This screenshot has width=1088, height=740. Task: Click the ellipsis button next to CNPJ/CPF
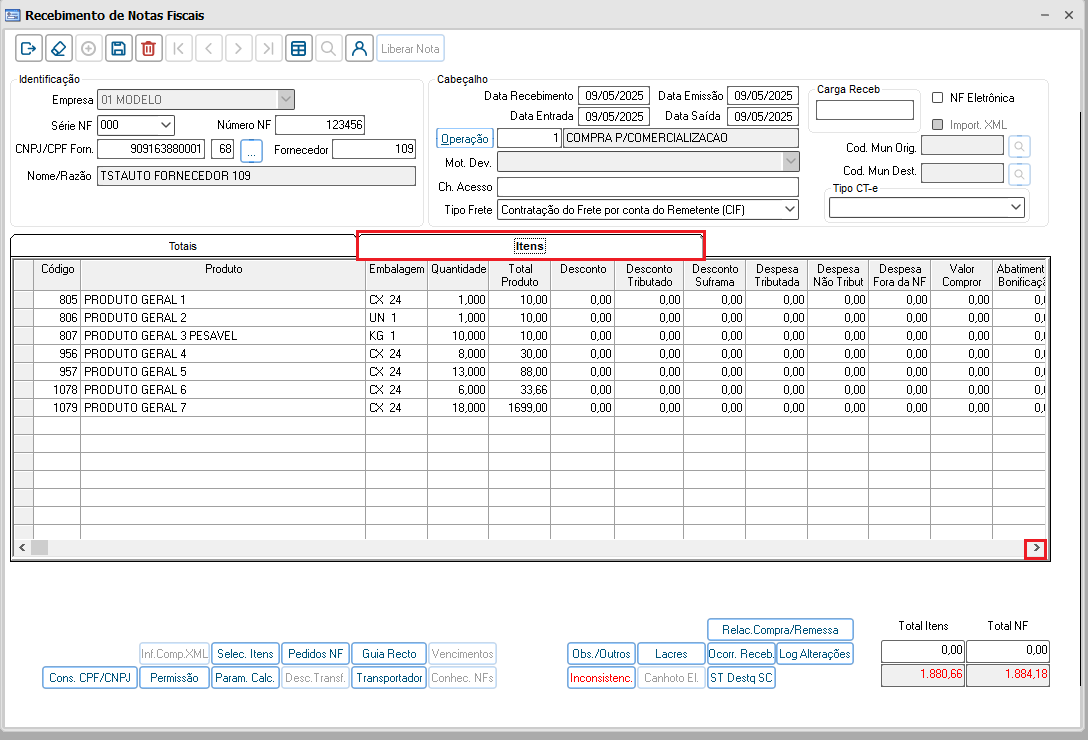pos(251,150)
